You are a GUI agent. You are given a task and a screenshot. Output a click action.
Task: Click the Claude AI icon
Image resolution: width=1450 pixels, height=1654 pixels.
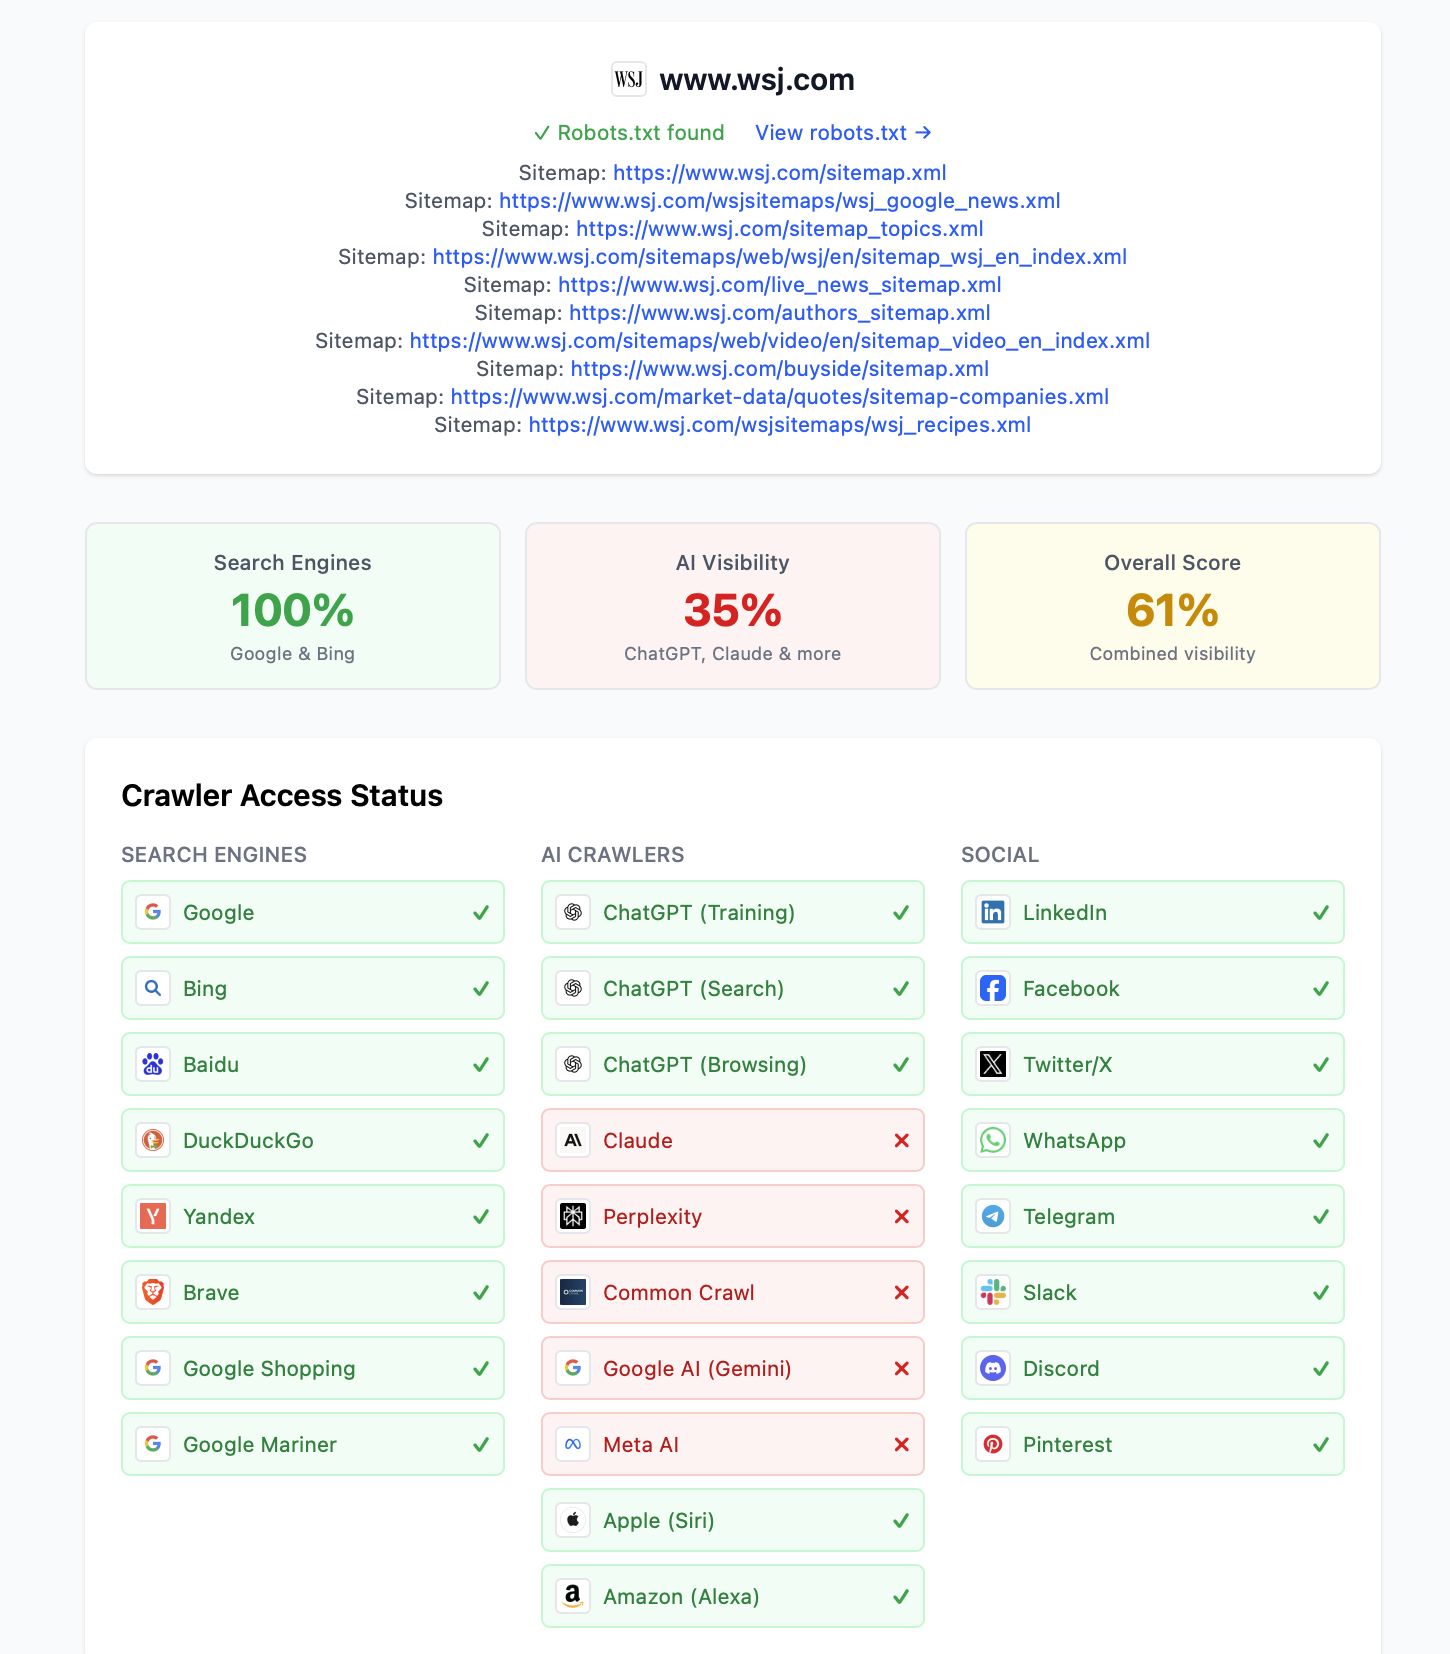pyautogui.click(x=573, y=1140)
